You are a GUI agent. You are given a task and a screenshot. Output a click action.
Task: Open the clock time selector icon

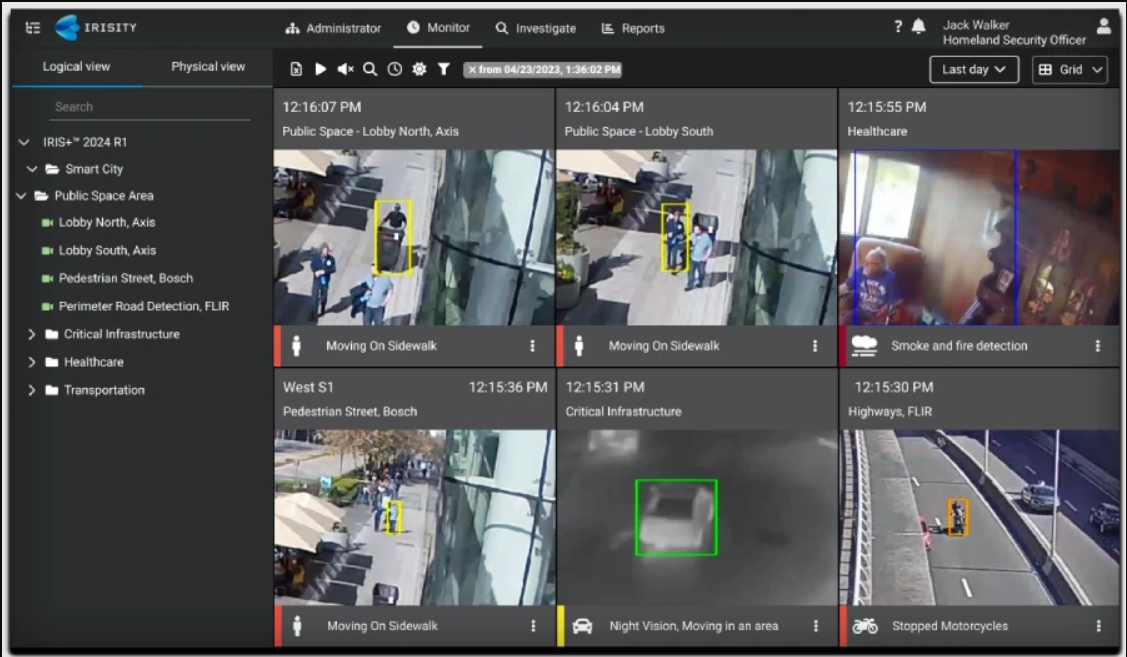[x=395, y=69]
